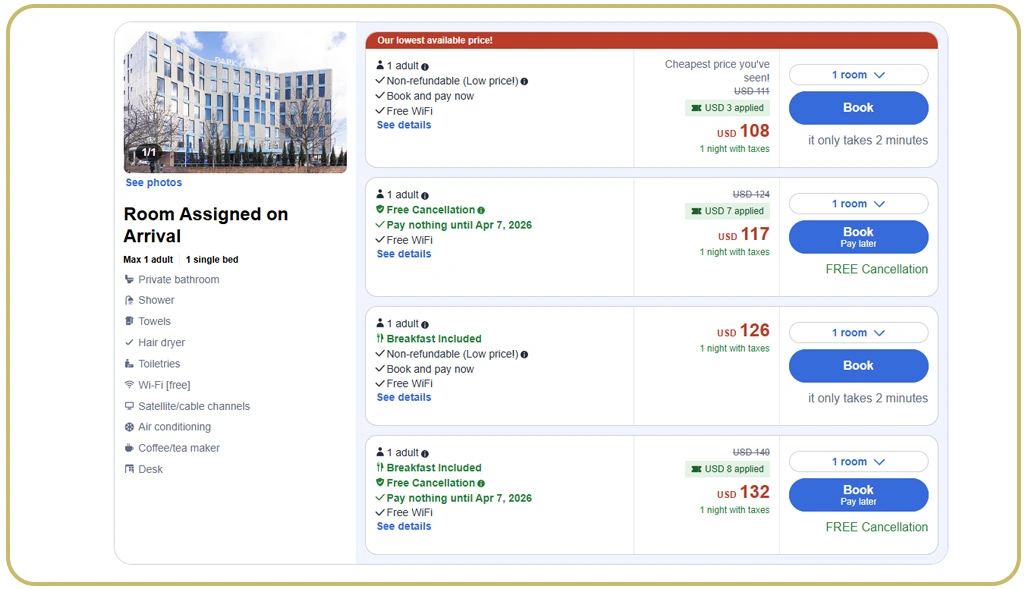Open the 1 room dropdown for USD 108 offer
The height and width of the screenshot is (589, 1026).
click(858, 75)
